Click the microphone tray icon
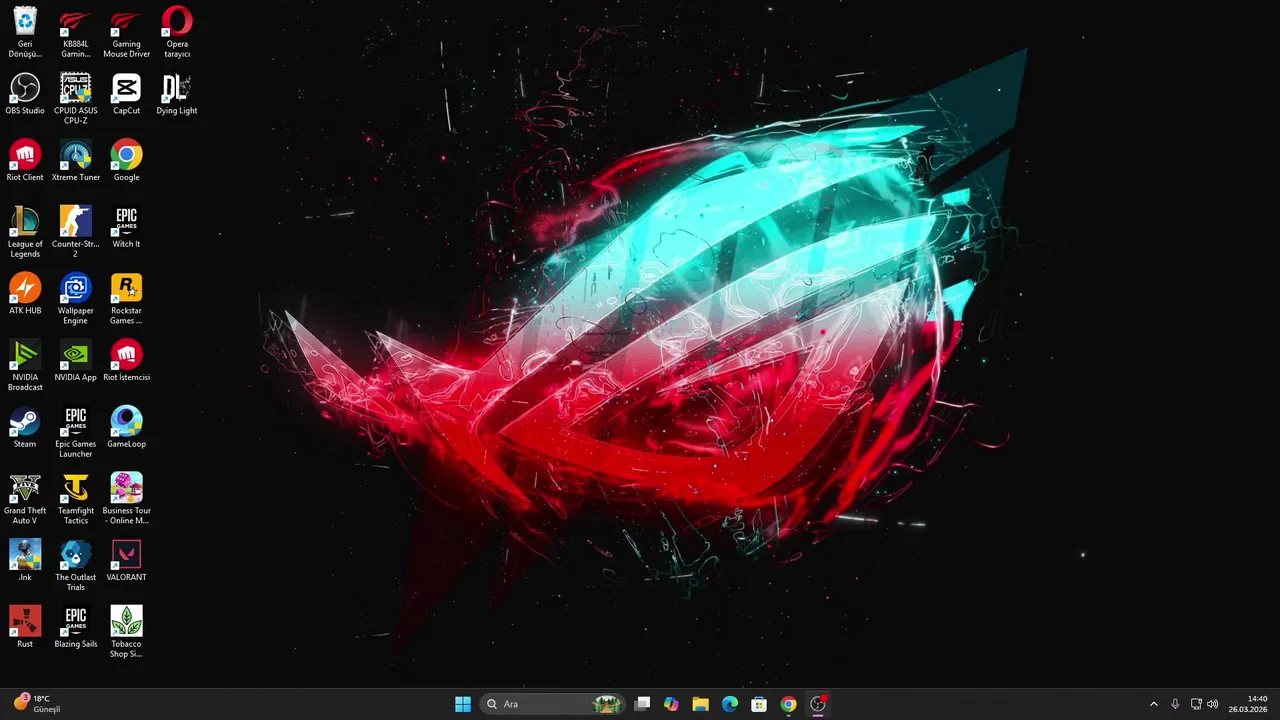Viewport: 1280px width, 720px height. 1175,704
